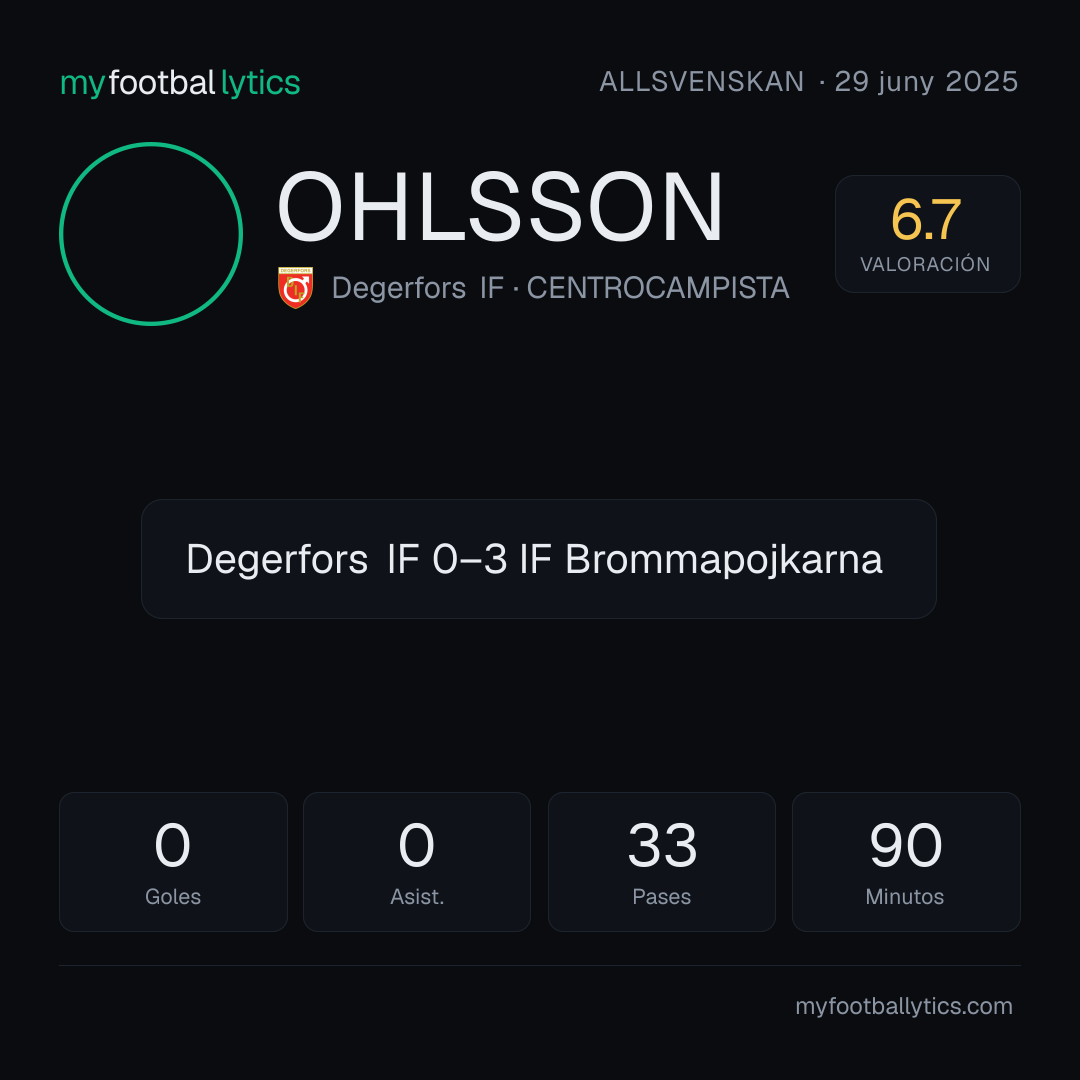Viewport: 1080px width, 1080px height.
Task: Click the number 90 in the Minutos card
Action: [905, 844]
